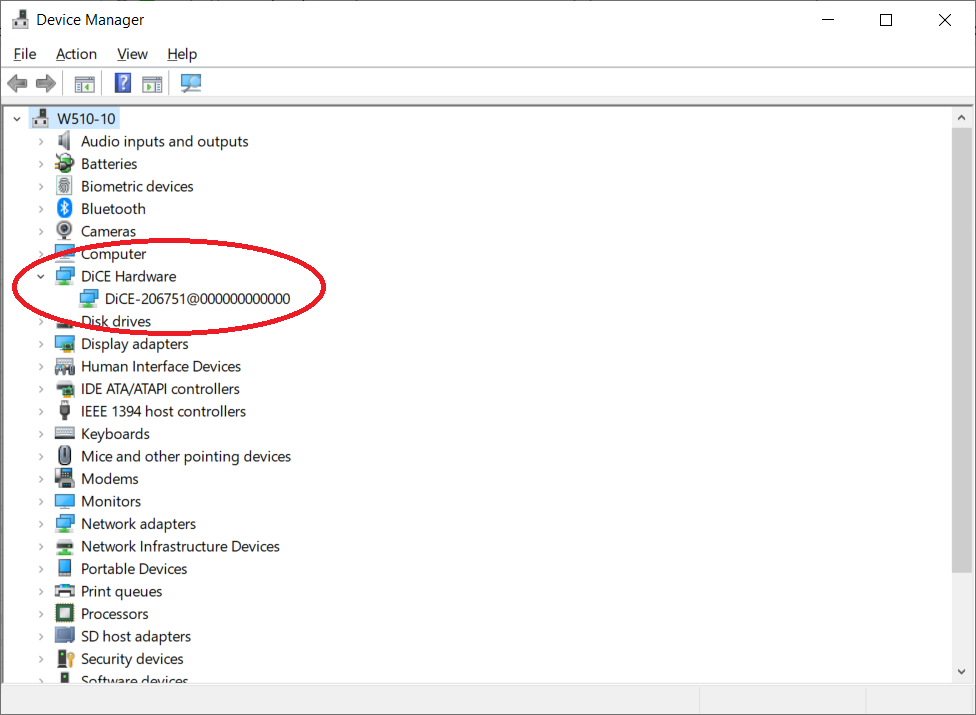Open the Action menu
The width and height of the screenshot is (976, 715).
(x=76, y=54)
